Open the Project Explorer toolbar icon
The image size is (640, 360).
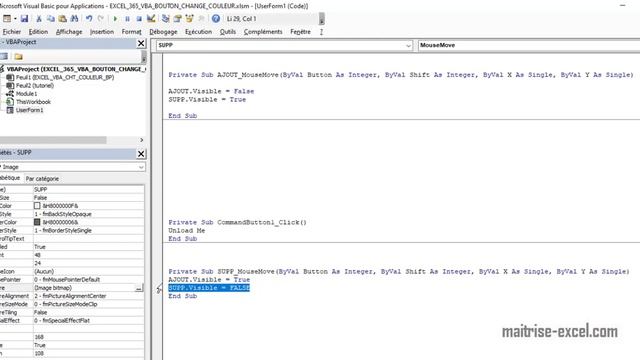165,19
